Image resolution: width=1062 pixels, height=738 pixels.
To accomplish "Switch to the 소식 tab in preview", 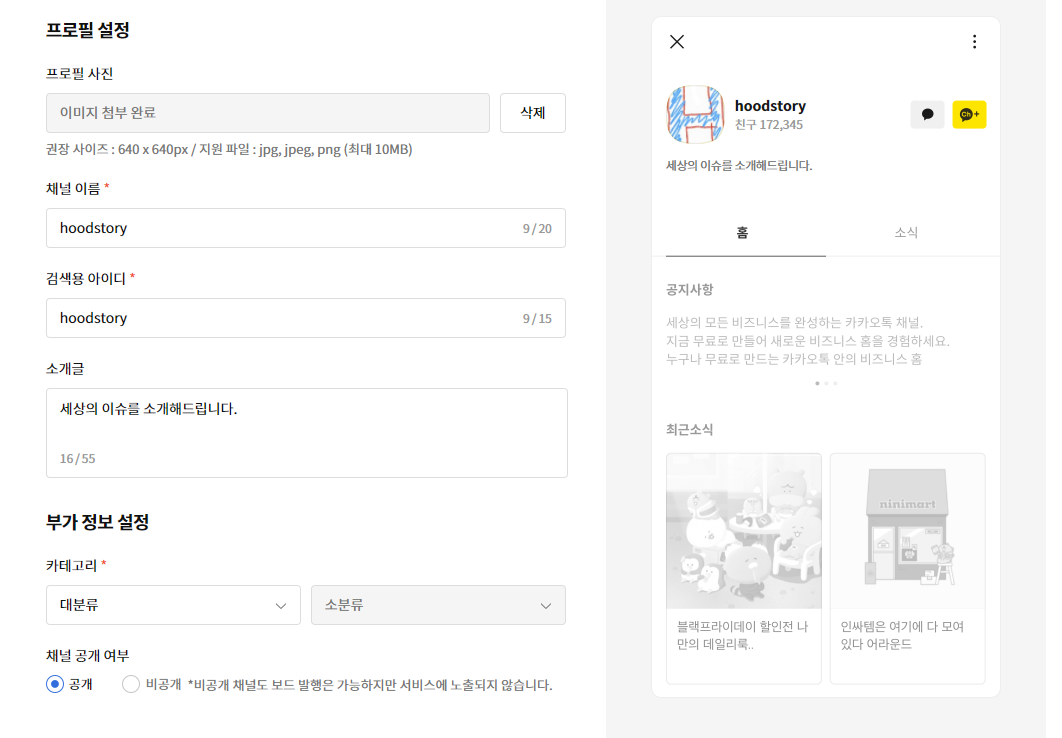I will 906,233.
